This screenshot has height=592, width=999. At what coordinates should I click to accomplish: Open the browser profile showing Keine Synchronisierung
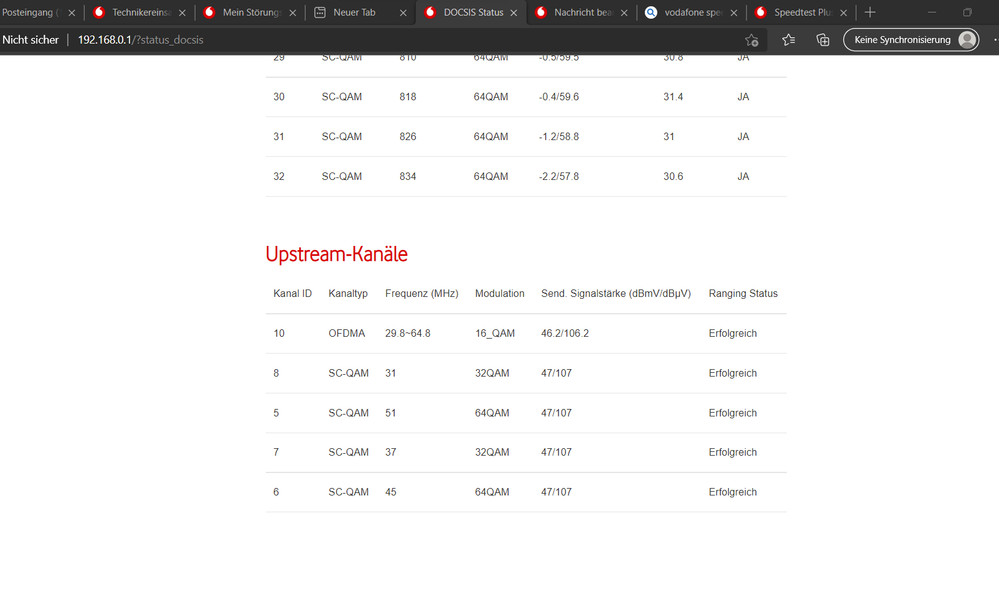[910, 40]
